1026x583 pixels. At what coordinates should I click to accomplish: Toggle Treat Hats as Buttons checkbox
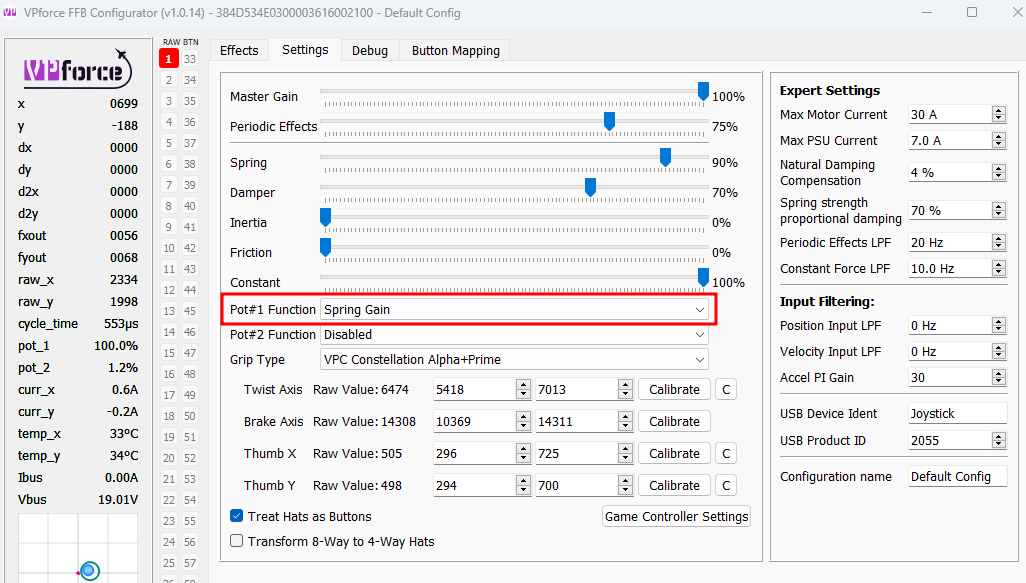tap(237, 516)
